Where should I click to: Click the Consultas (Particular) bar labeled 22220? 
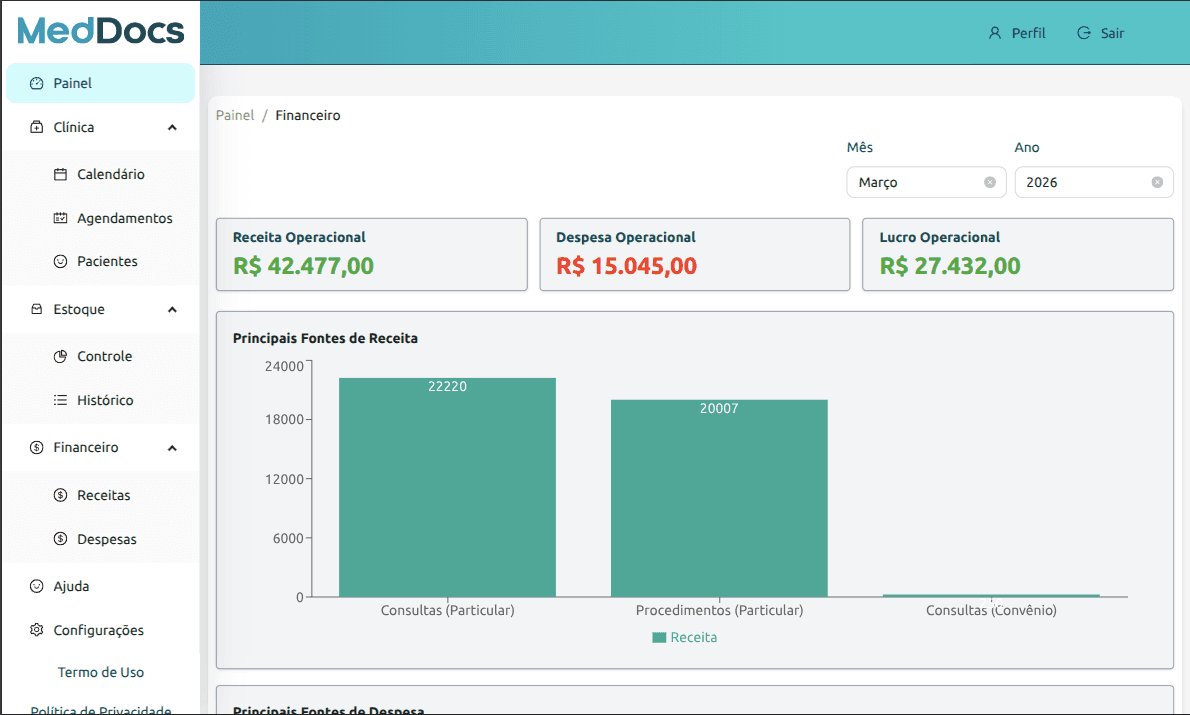tap(447, 490)
